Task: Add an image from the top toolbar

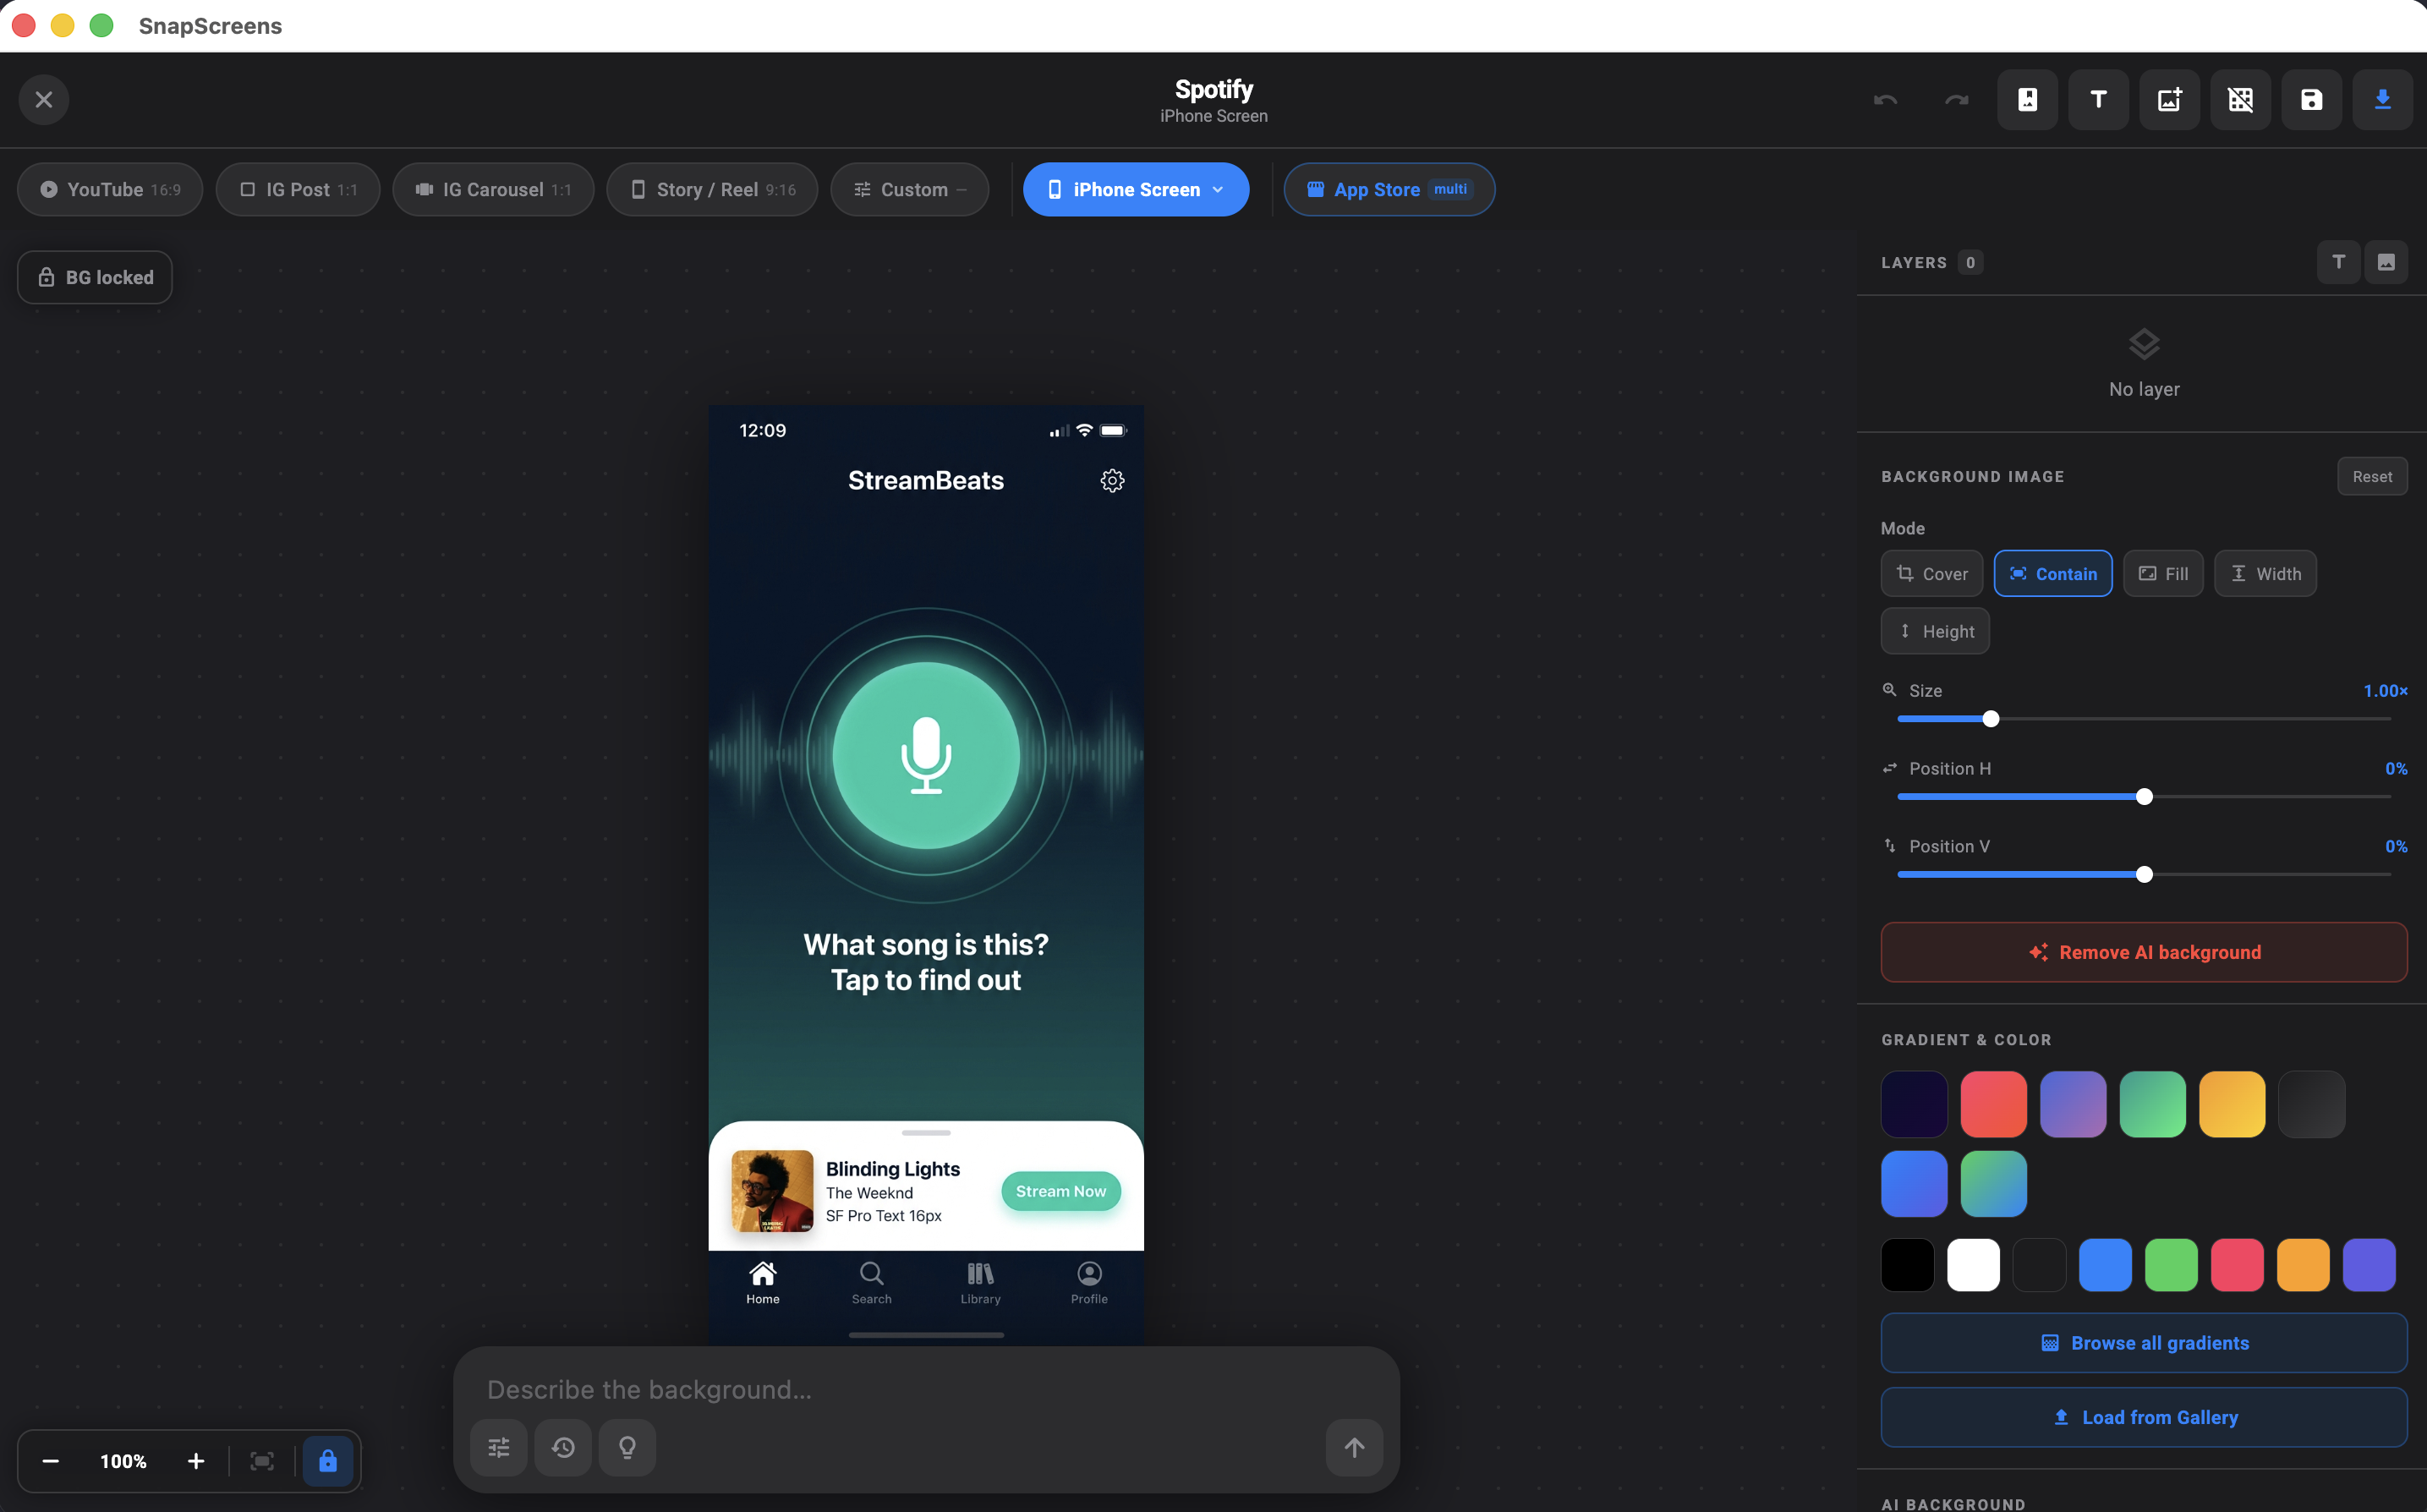Action: (x=2169, y=100)
